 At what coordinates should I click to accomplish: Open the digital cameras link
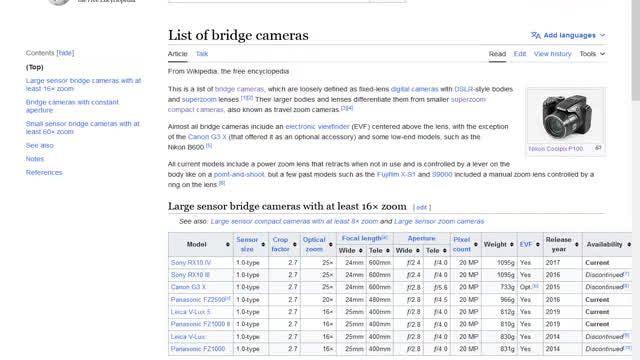point(414,89)
